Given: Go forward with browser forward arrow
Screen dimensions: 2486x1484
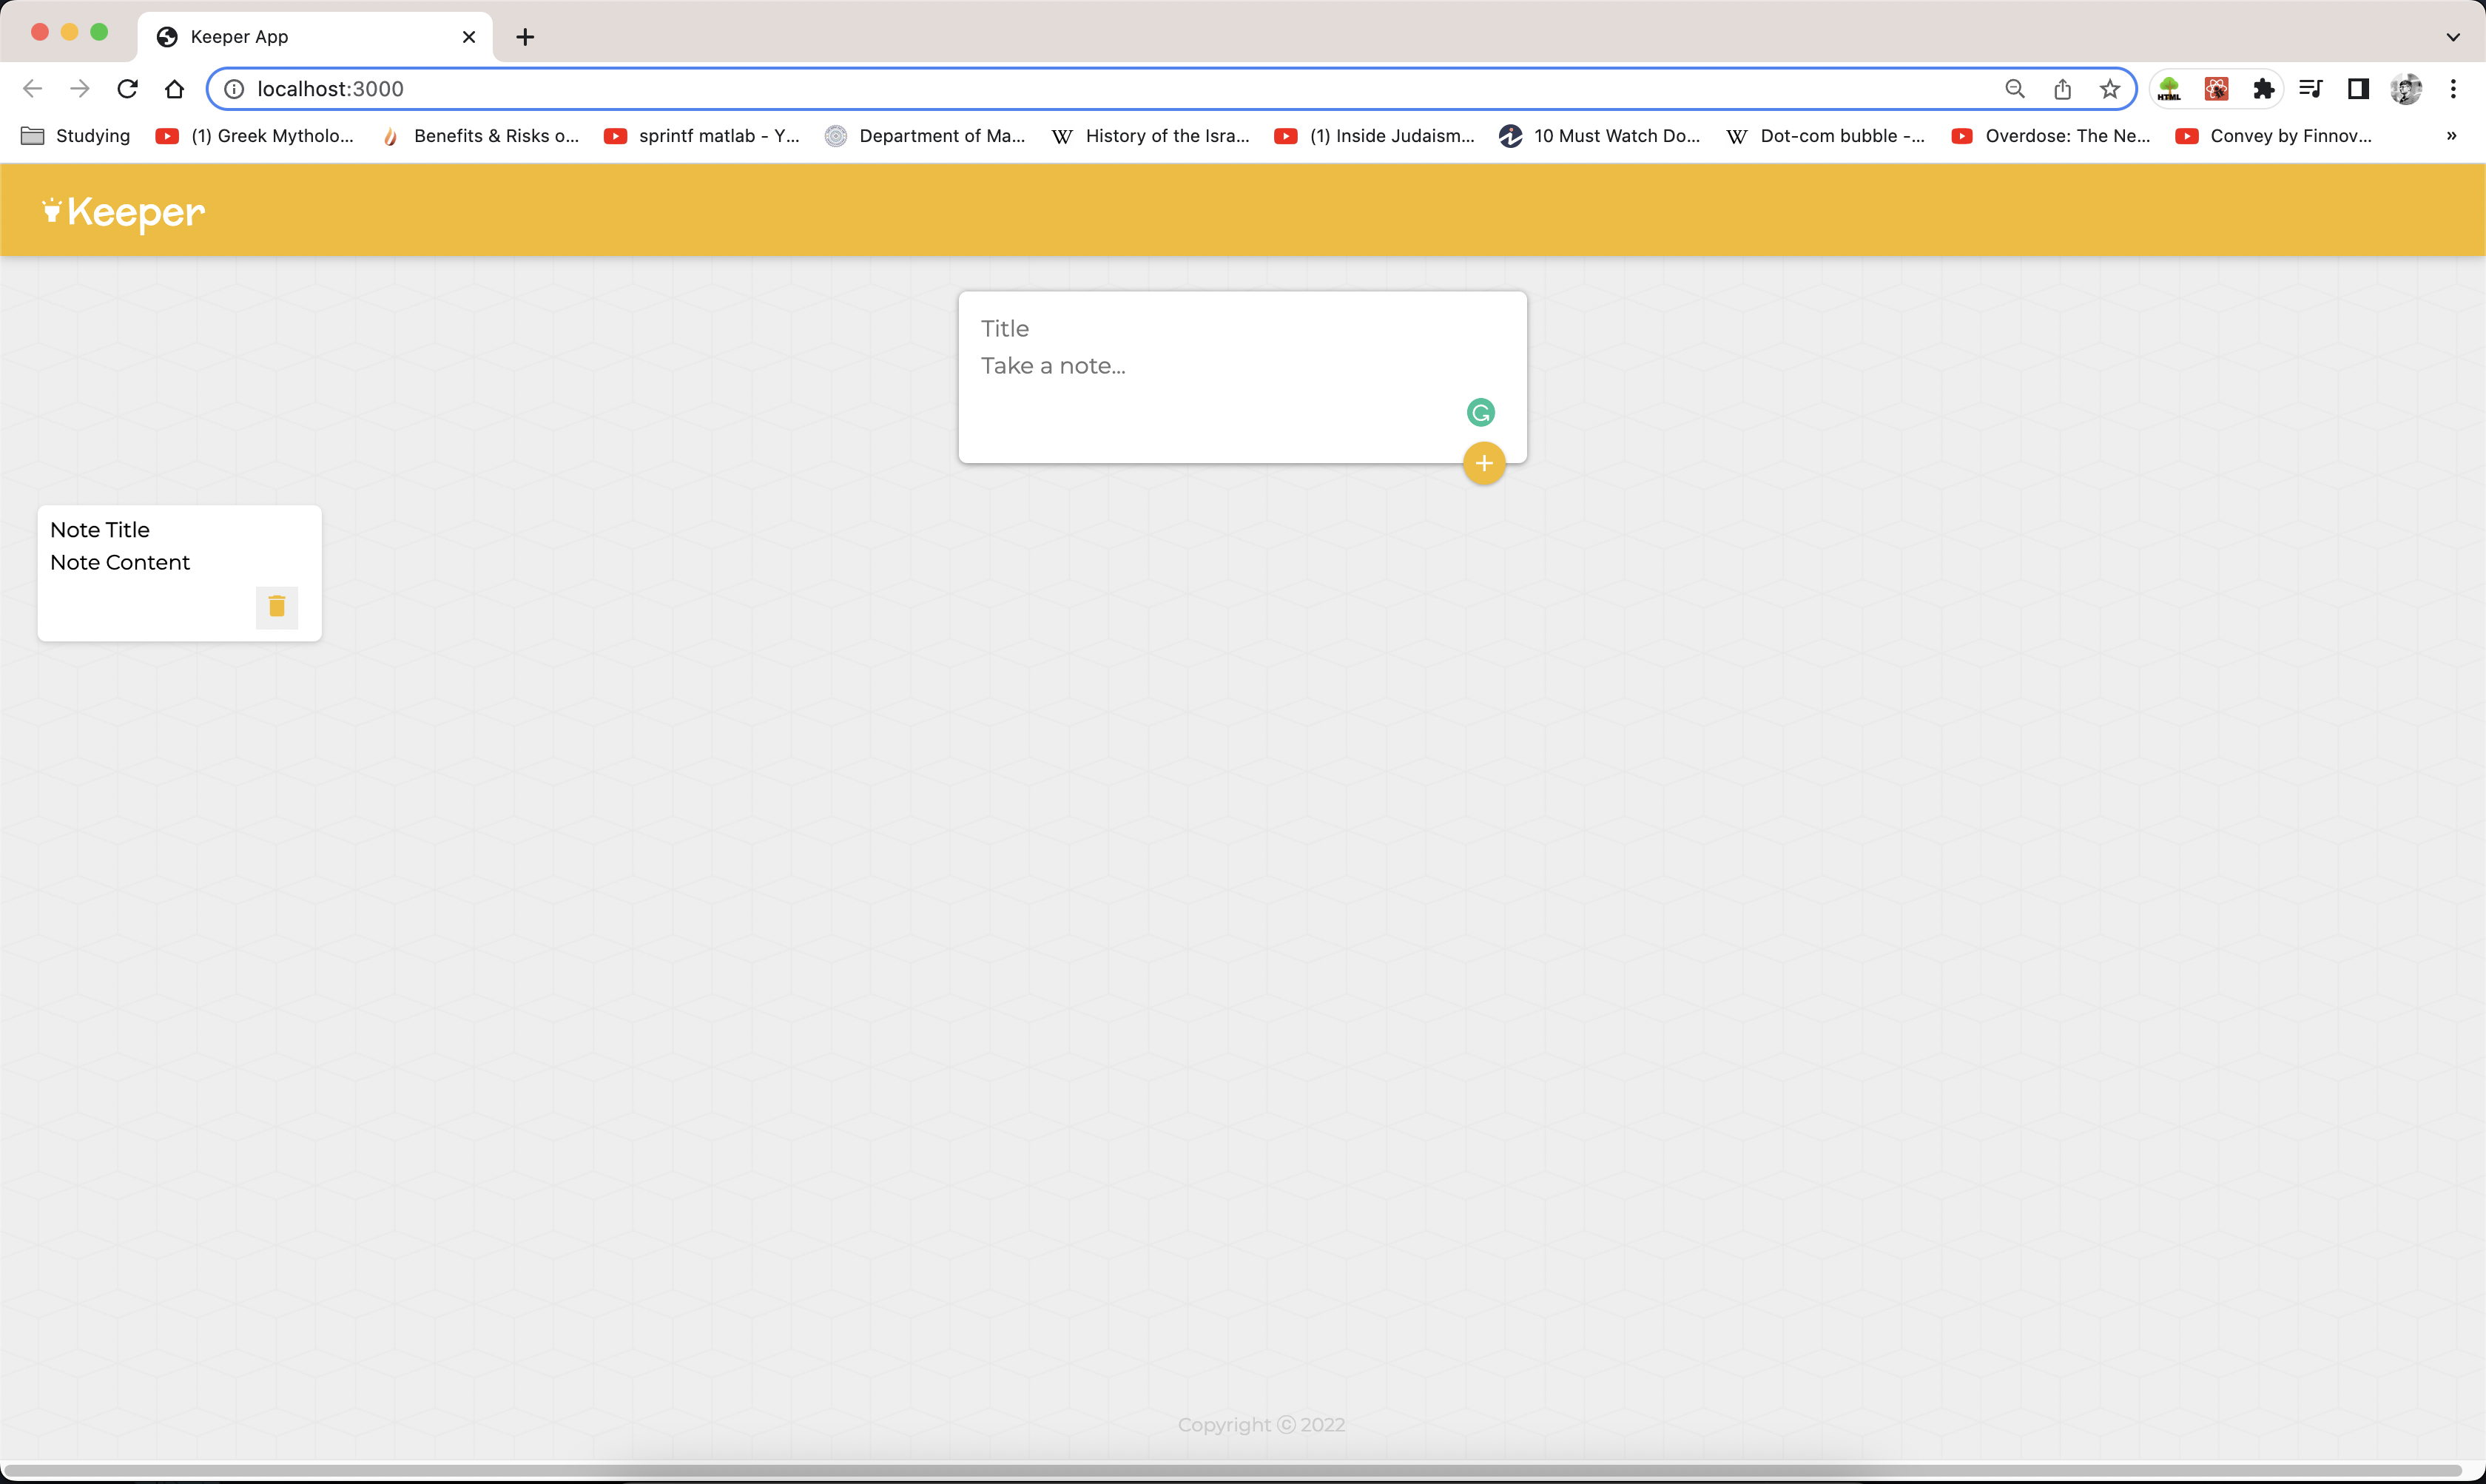Looking at the screenshot, I should point(80,89).
